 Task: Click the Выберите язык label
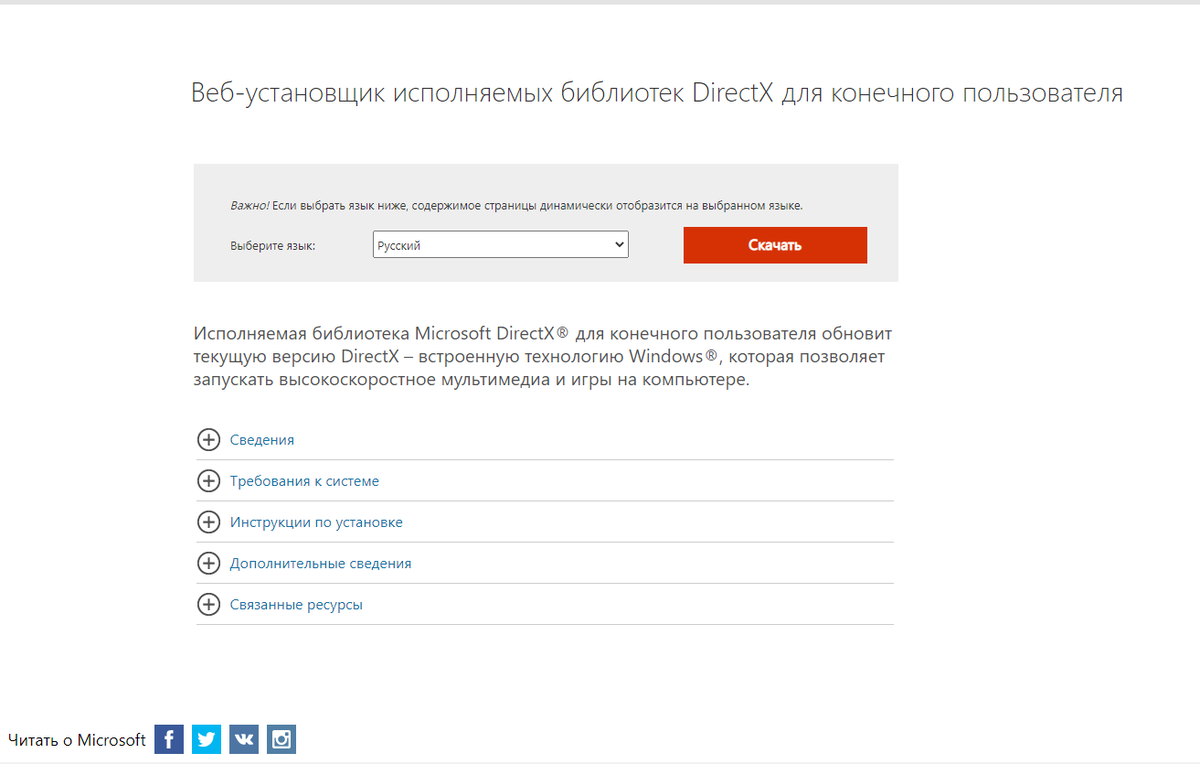point(273,246)
